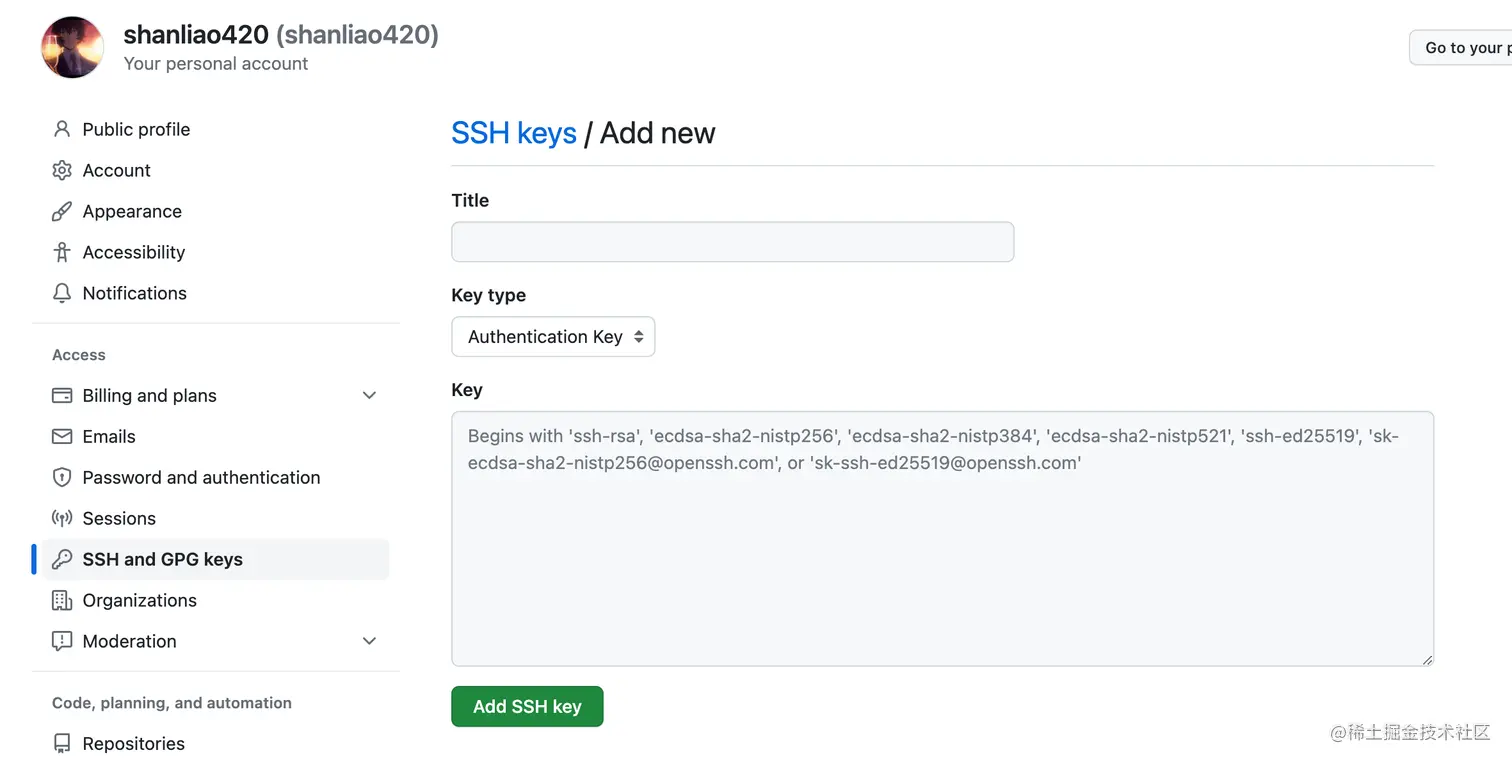Click the Emails envelope icon
The image size is (1512, 764).
pyautogui.click(x=62, y=436)
